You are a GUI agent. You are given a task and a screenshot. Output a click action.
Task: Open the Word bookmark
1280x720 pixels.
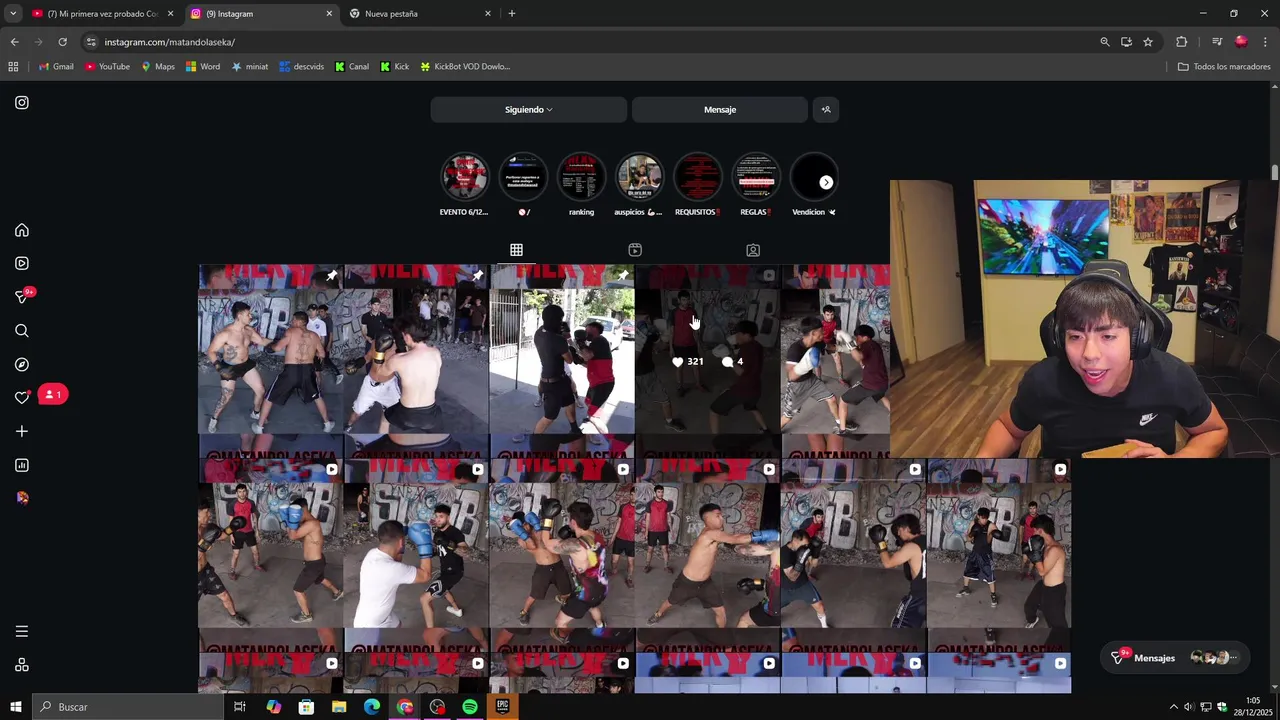tap(203, 67)
